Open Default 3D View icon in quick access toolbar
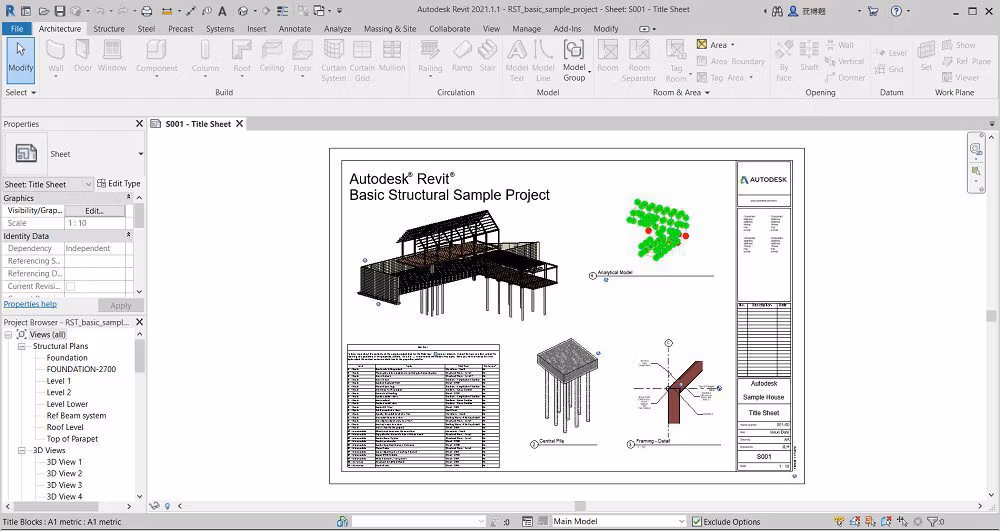 tap(242, 11)
